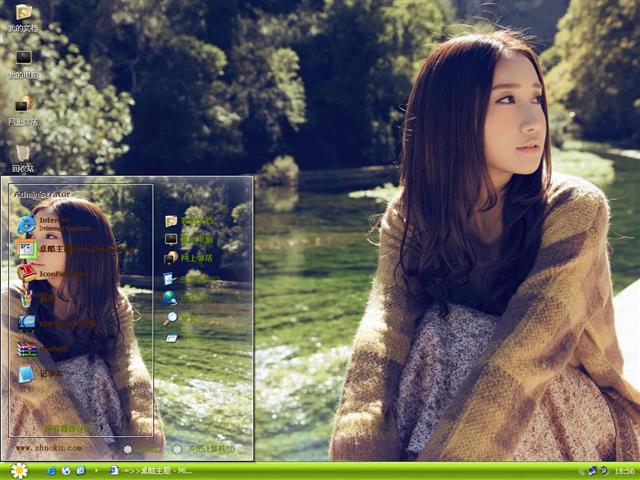The width and height of the screenshot is (640, 480).
Task: Launch Internet Explorer from quick launch bar
Action: click(51, 471)
